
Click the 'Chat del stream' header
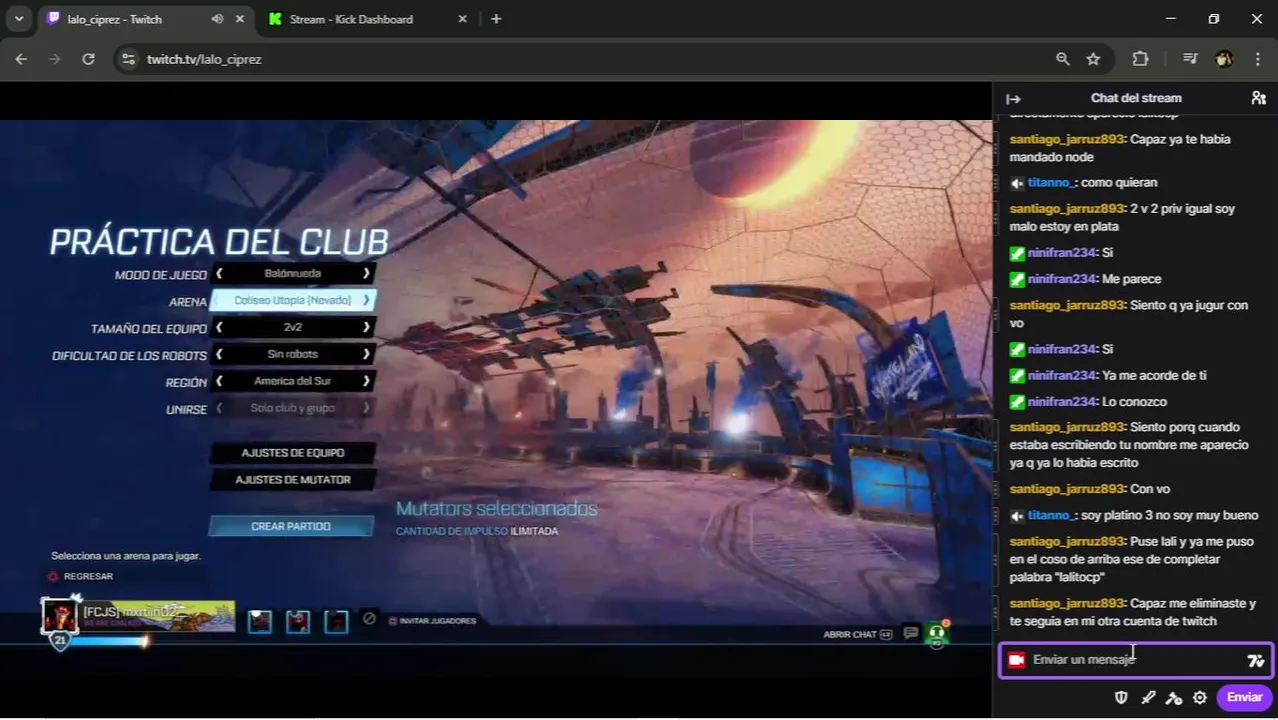[1136, 98]
